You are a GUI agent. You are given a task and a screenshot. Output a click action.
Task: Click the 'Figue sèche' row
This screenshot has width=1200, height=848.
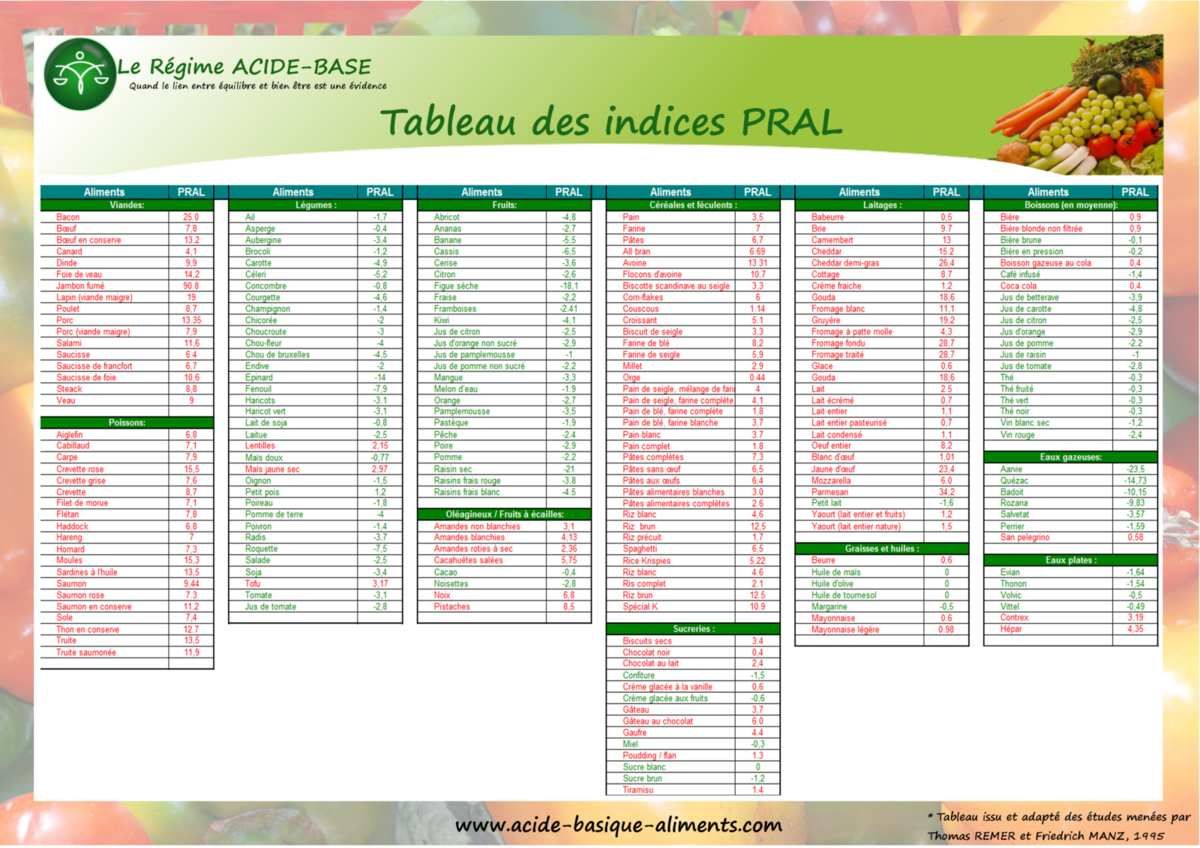point(504,286)
